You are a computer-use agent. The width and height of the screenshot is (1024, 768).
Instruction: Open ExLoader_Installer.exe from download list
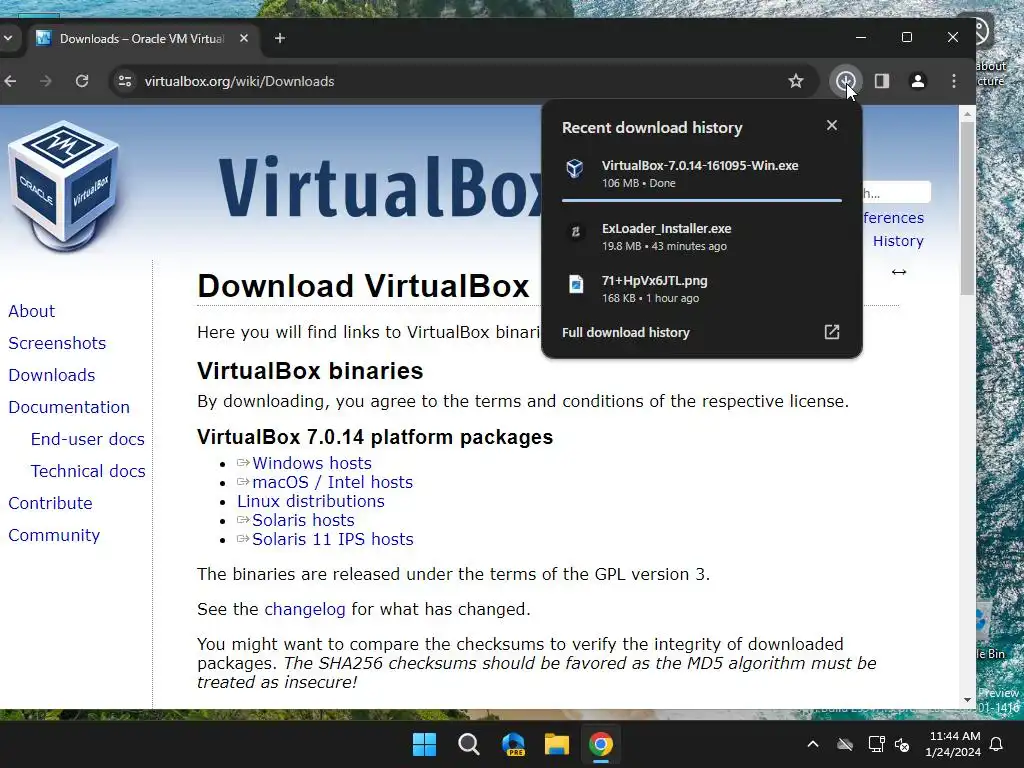click(701, 236)
